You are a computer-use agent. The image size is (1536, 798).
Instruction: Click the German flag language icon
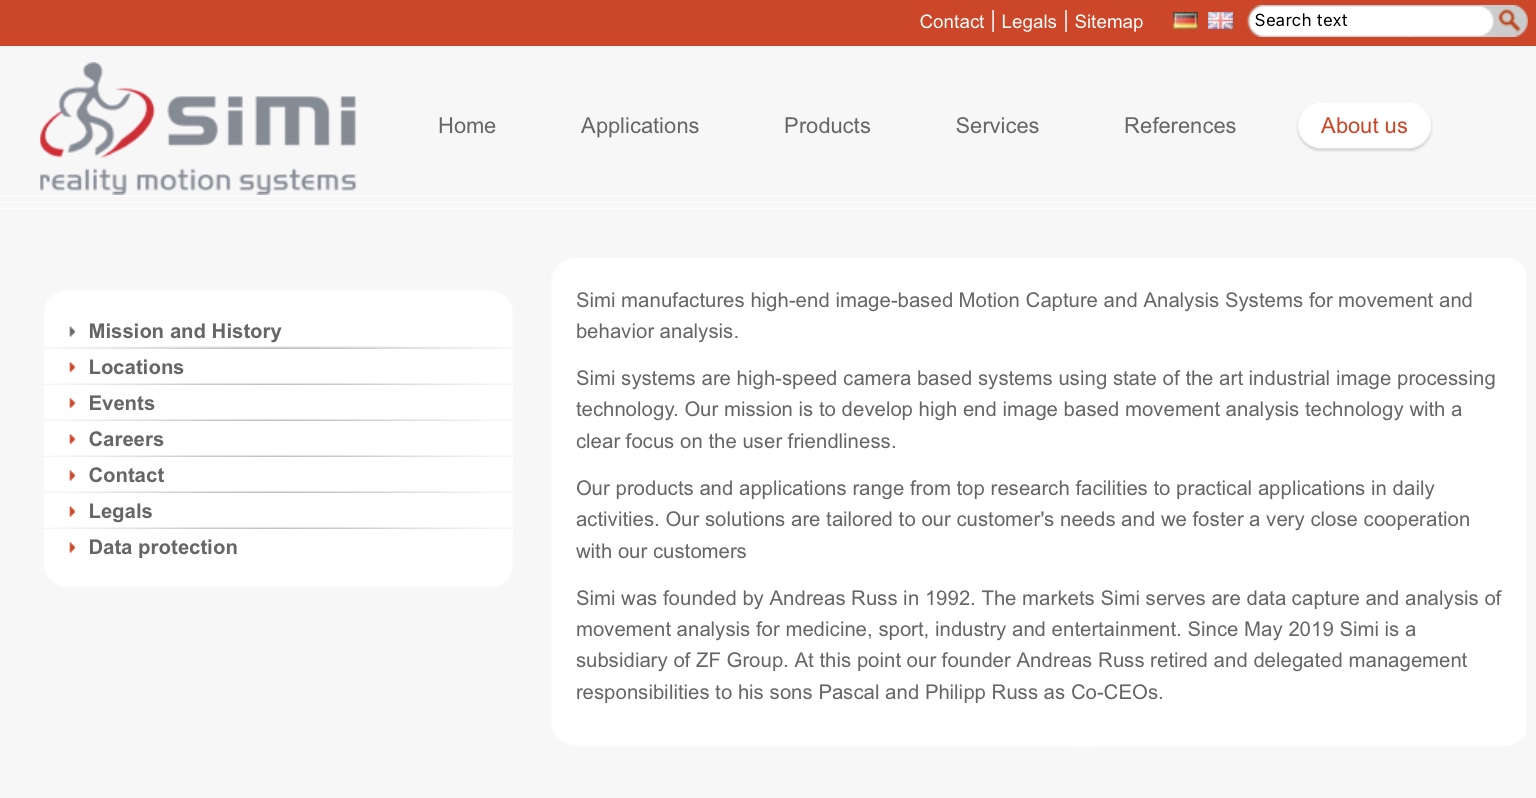tap(1185, 21)
